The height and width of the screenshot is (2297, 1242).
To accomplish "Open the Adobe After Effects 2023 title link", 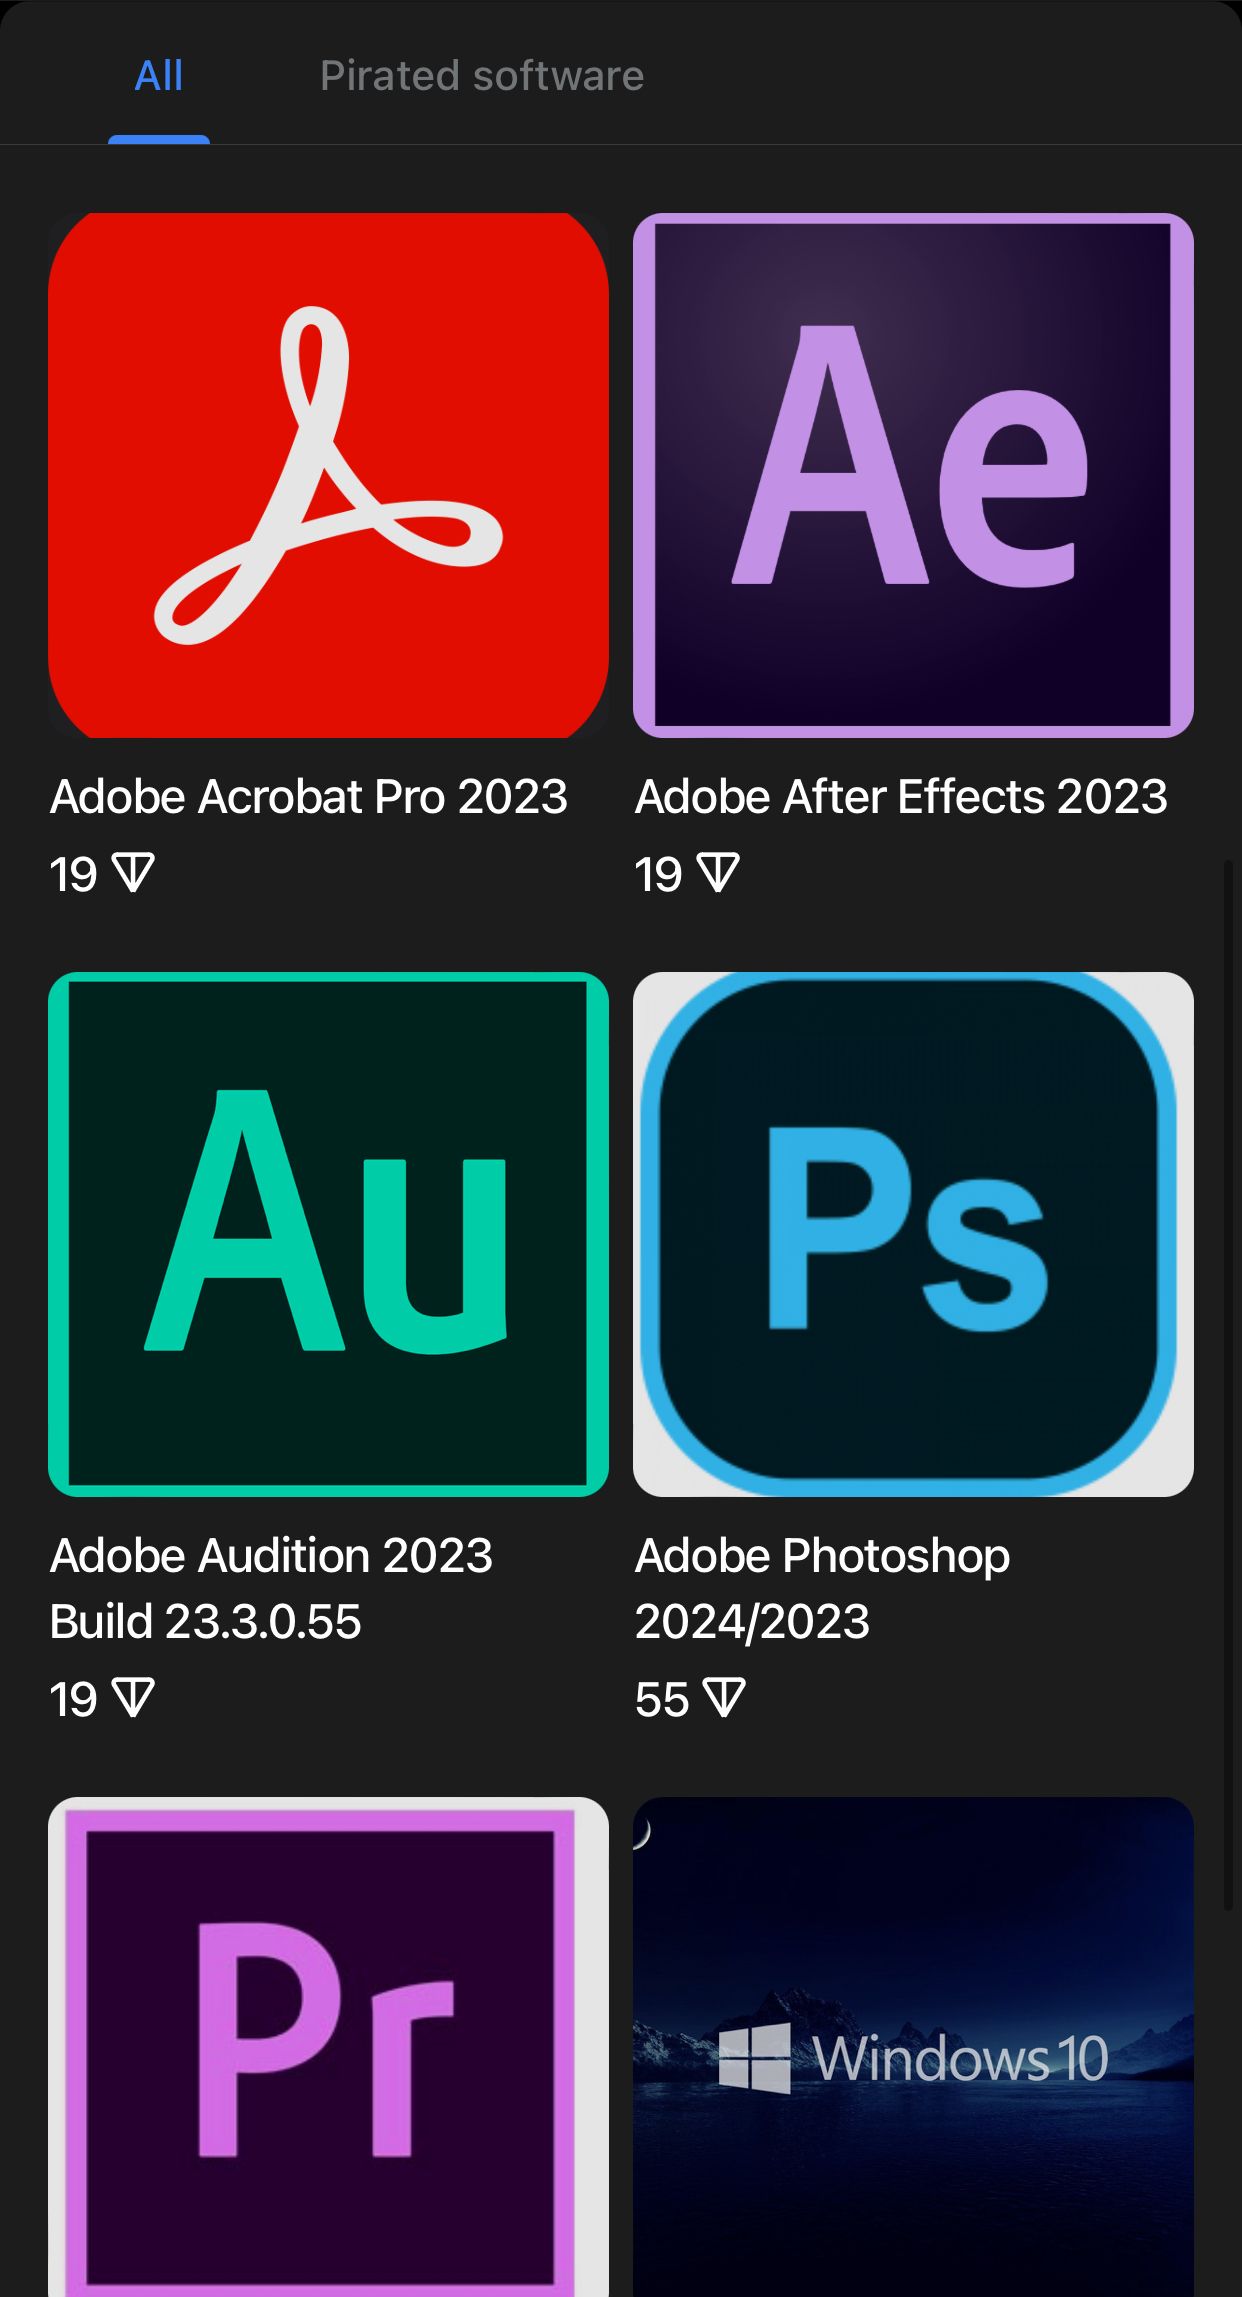I will pyautogui.click(x=901, y=797).
